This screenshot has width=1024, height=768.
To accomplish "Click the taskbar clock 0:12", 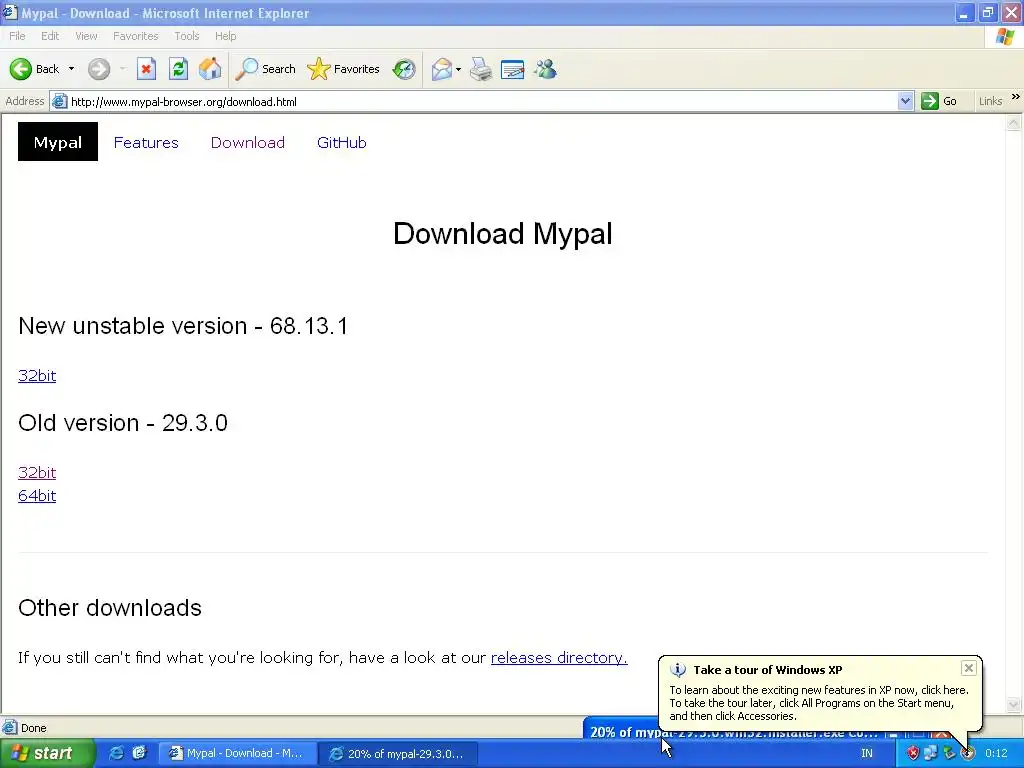I will (x=997, y=754).
